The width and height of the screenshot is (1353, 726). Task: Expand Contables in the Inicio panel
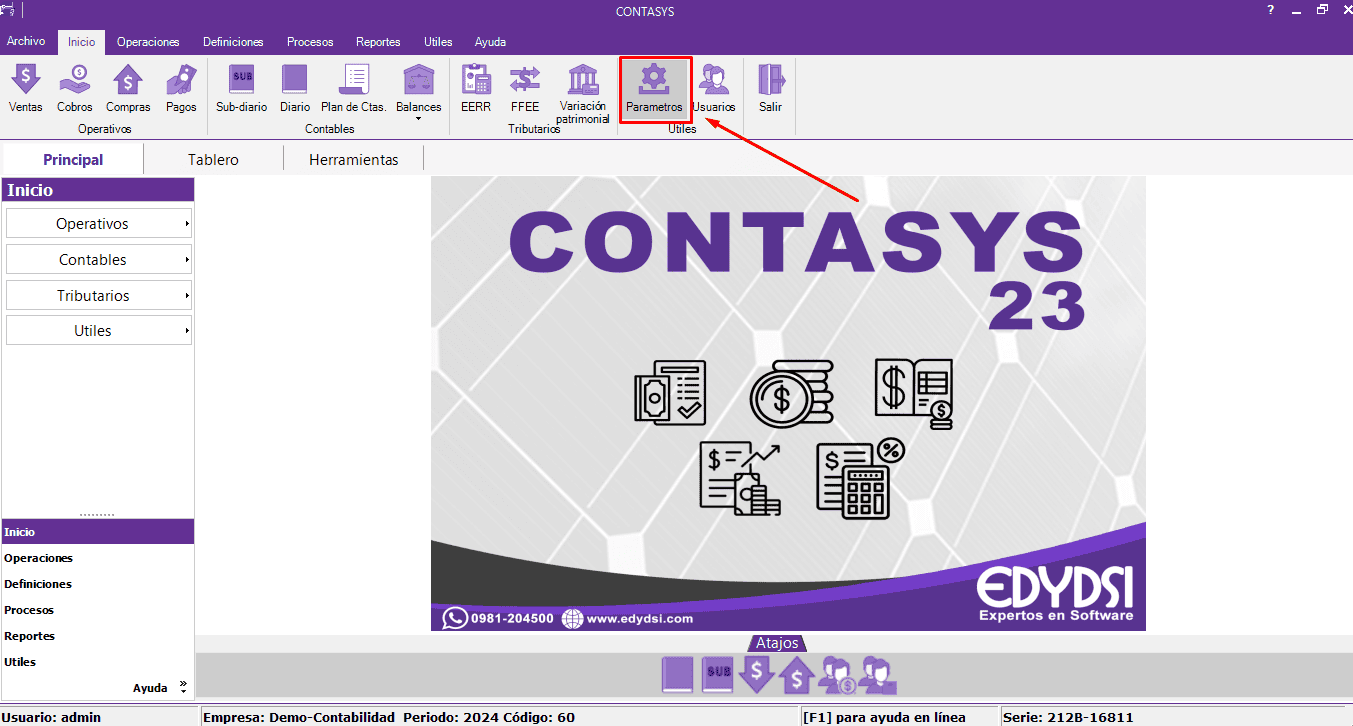click(x=99, y=260)
